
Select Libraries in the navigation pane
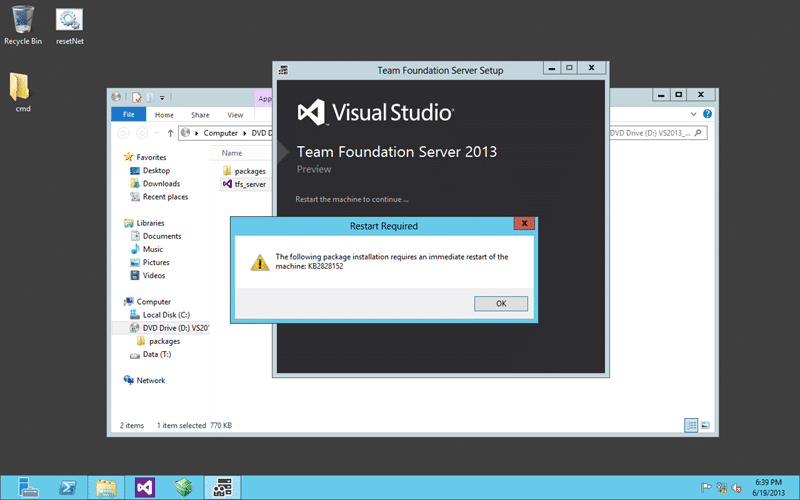coord(144,223)
